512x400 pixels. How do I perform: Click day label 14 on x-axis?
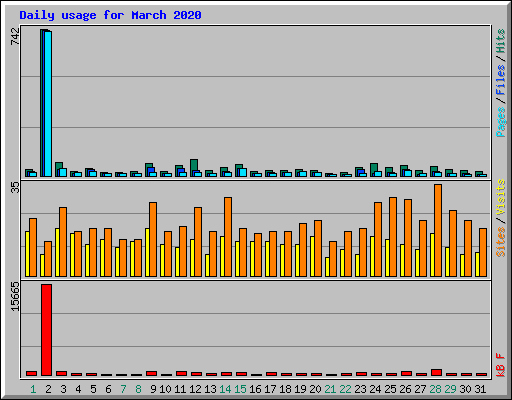click(x=225, y=389)
